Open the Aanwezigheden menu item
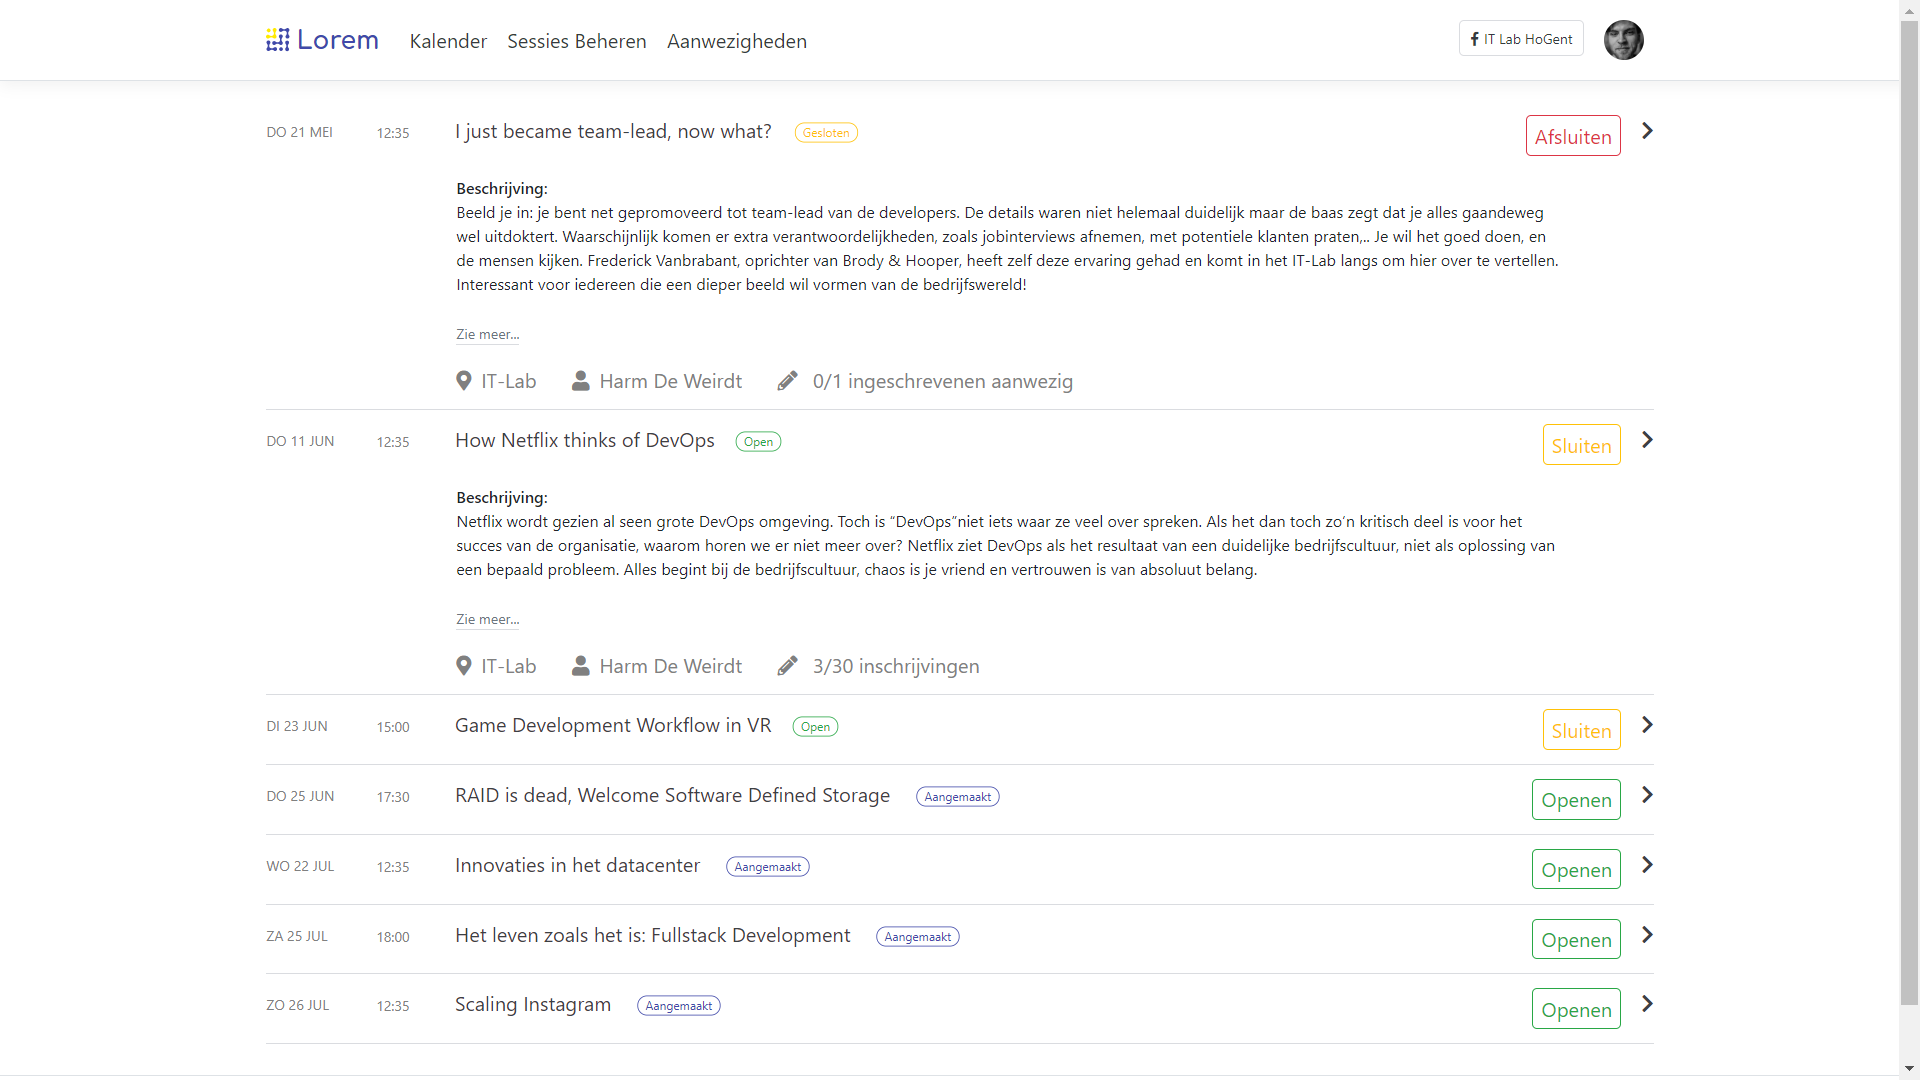This screenshot has height=1080, width=1920. pyautogui.click(x=736, y=41)
